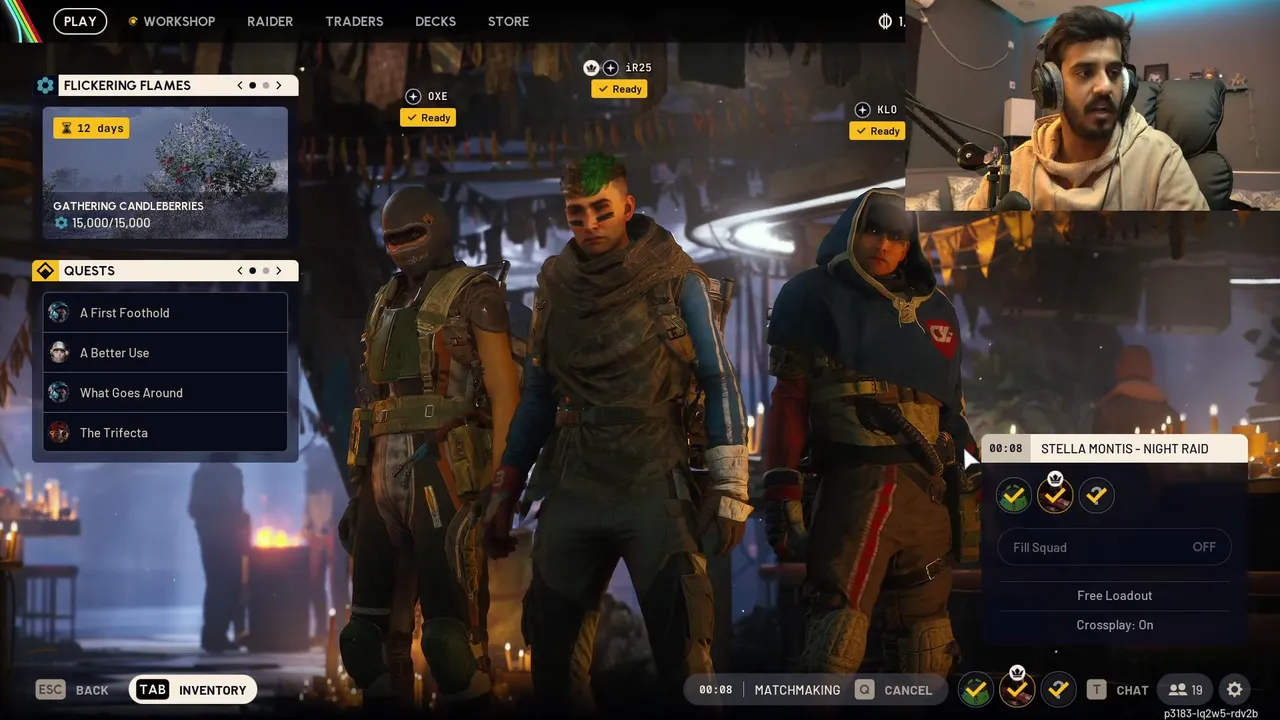Click first squad member avatar in raid panel

pos(1013,495)
